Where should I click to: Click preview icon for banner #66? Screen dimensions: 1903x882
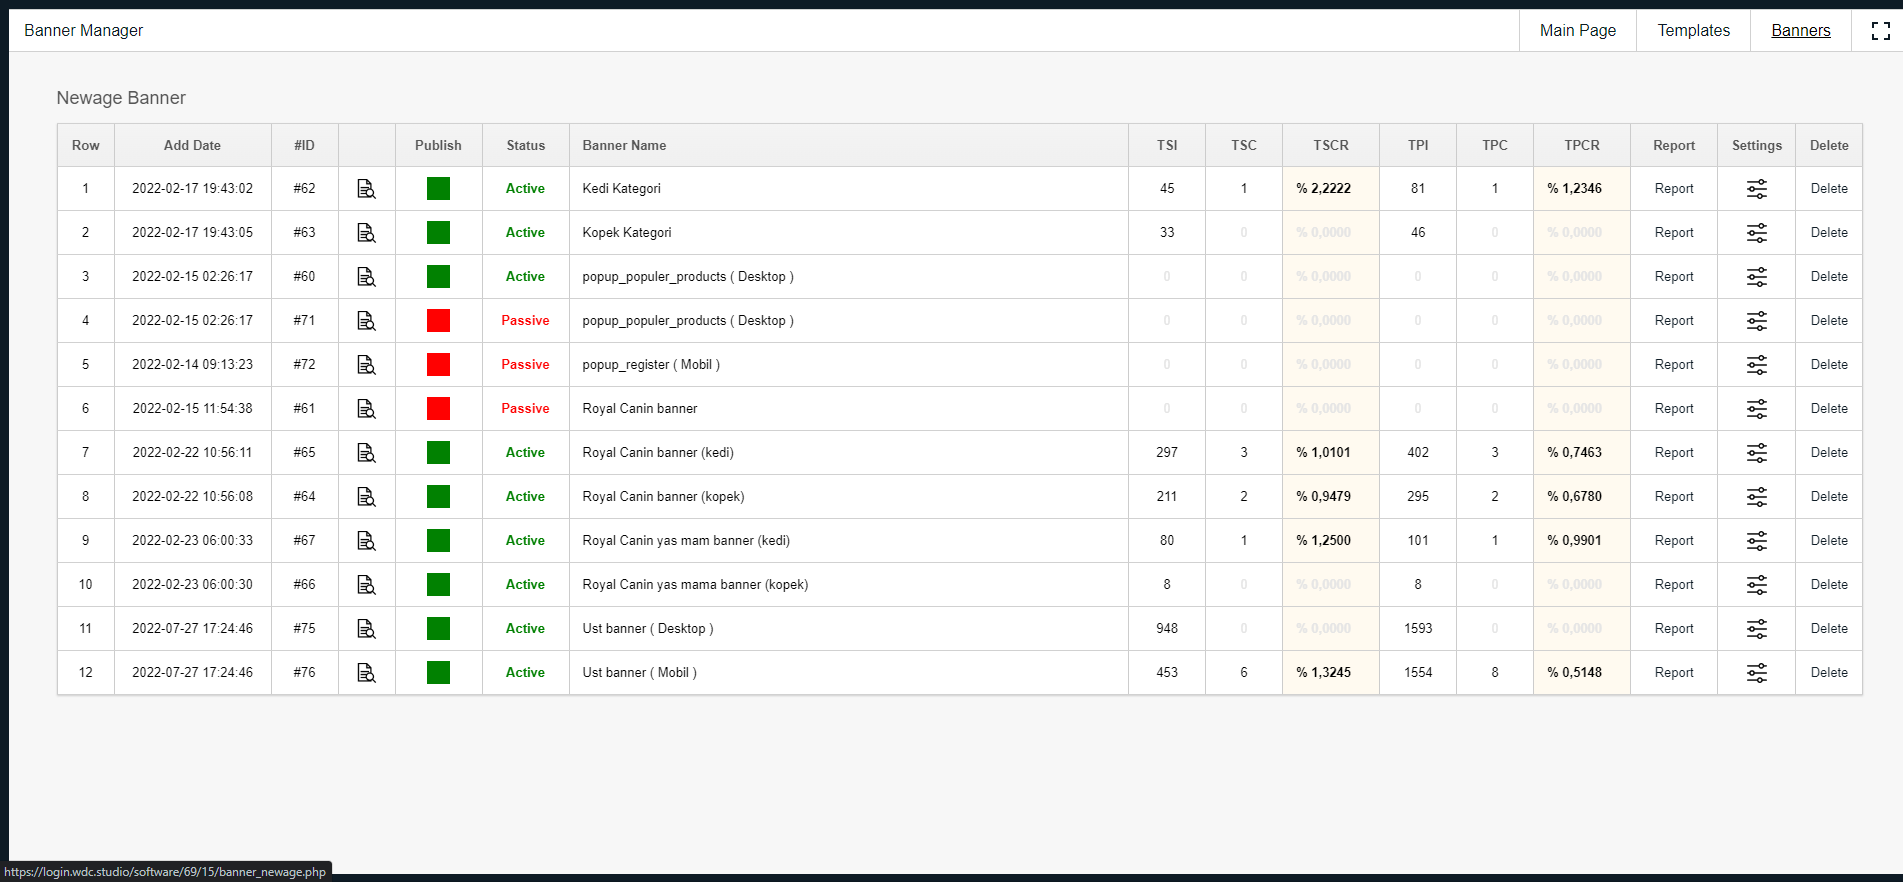[366, 585]
